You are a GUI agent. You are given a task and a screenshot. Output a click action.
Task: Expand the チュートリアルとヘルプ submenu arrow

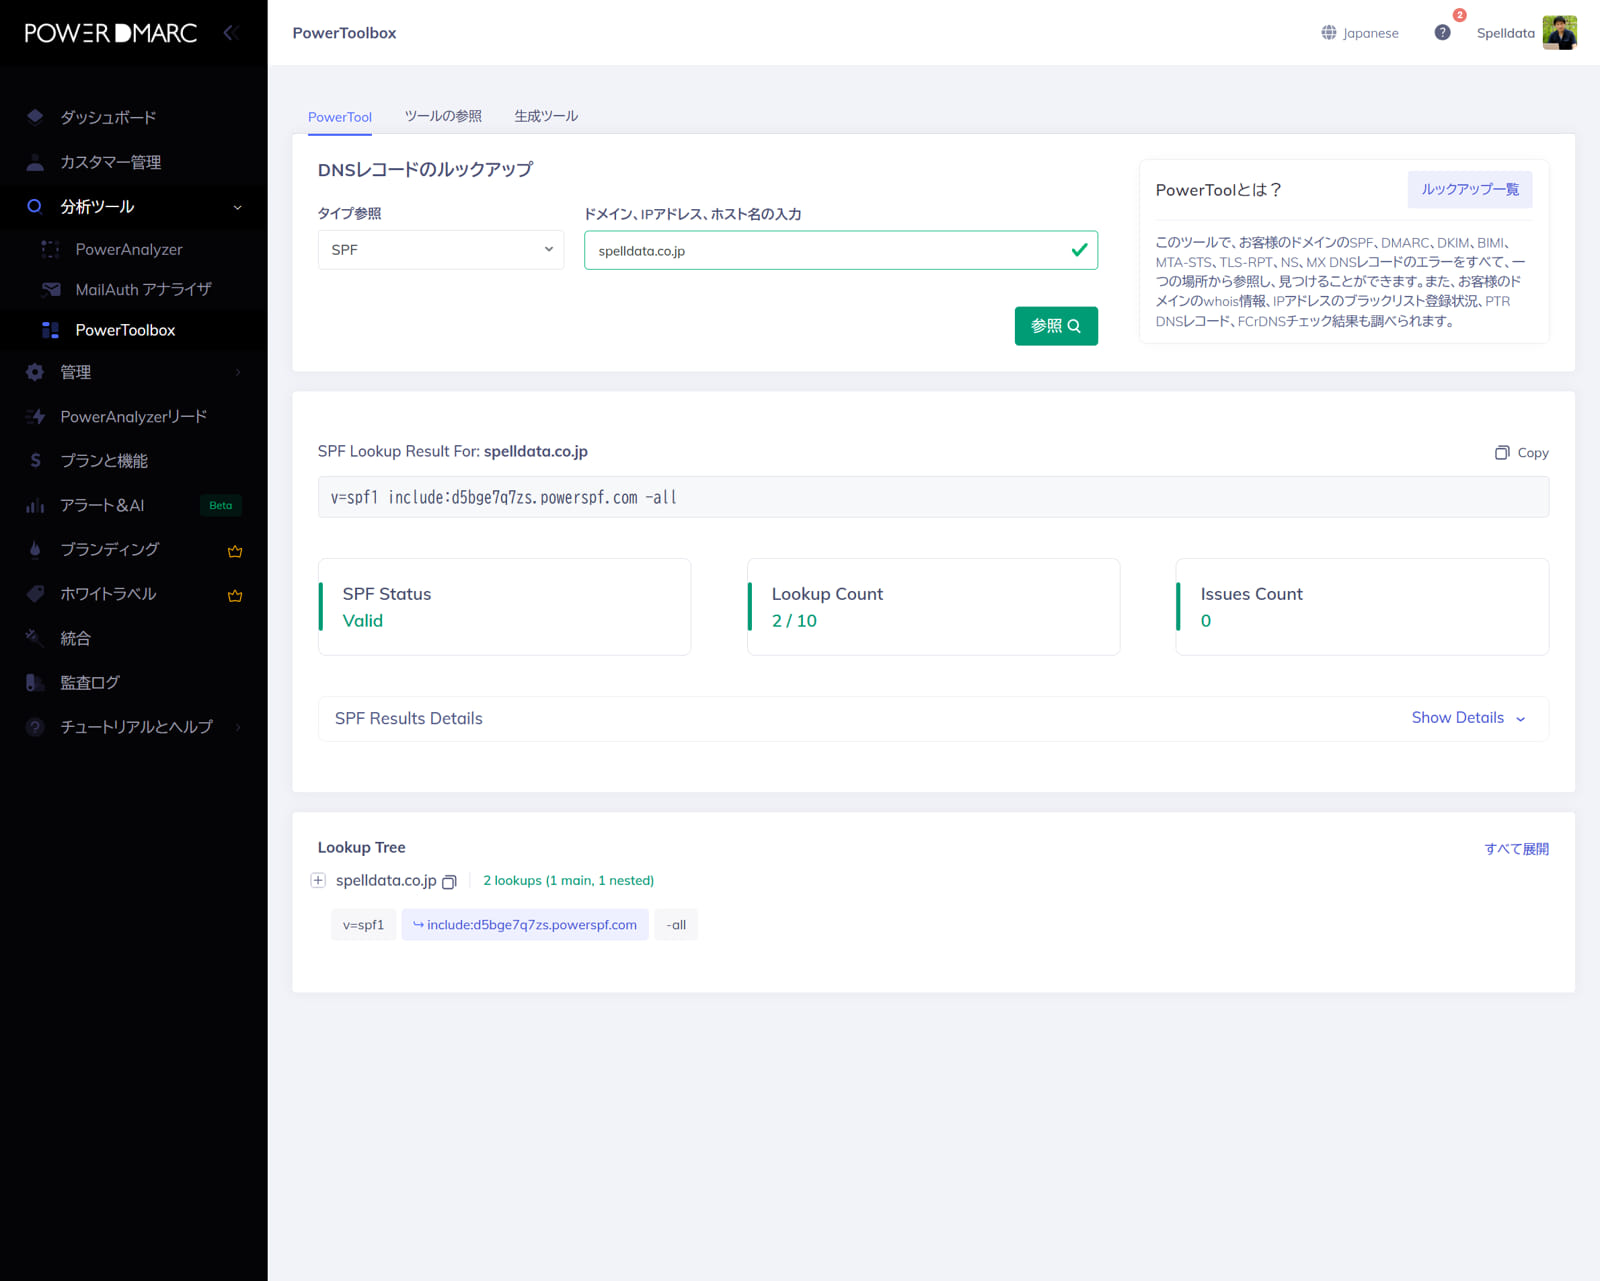pyautogui.click(x=238, y=727)
